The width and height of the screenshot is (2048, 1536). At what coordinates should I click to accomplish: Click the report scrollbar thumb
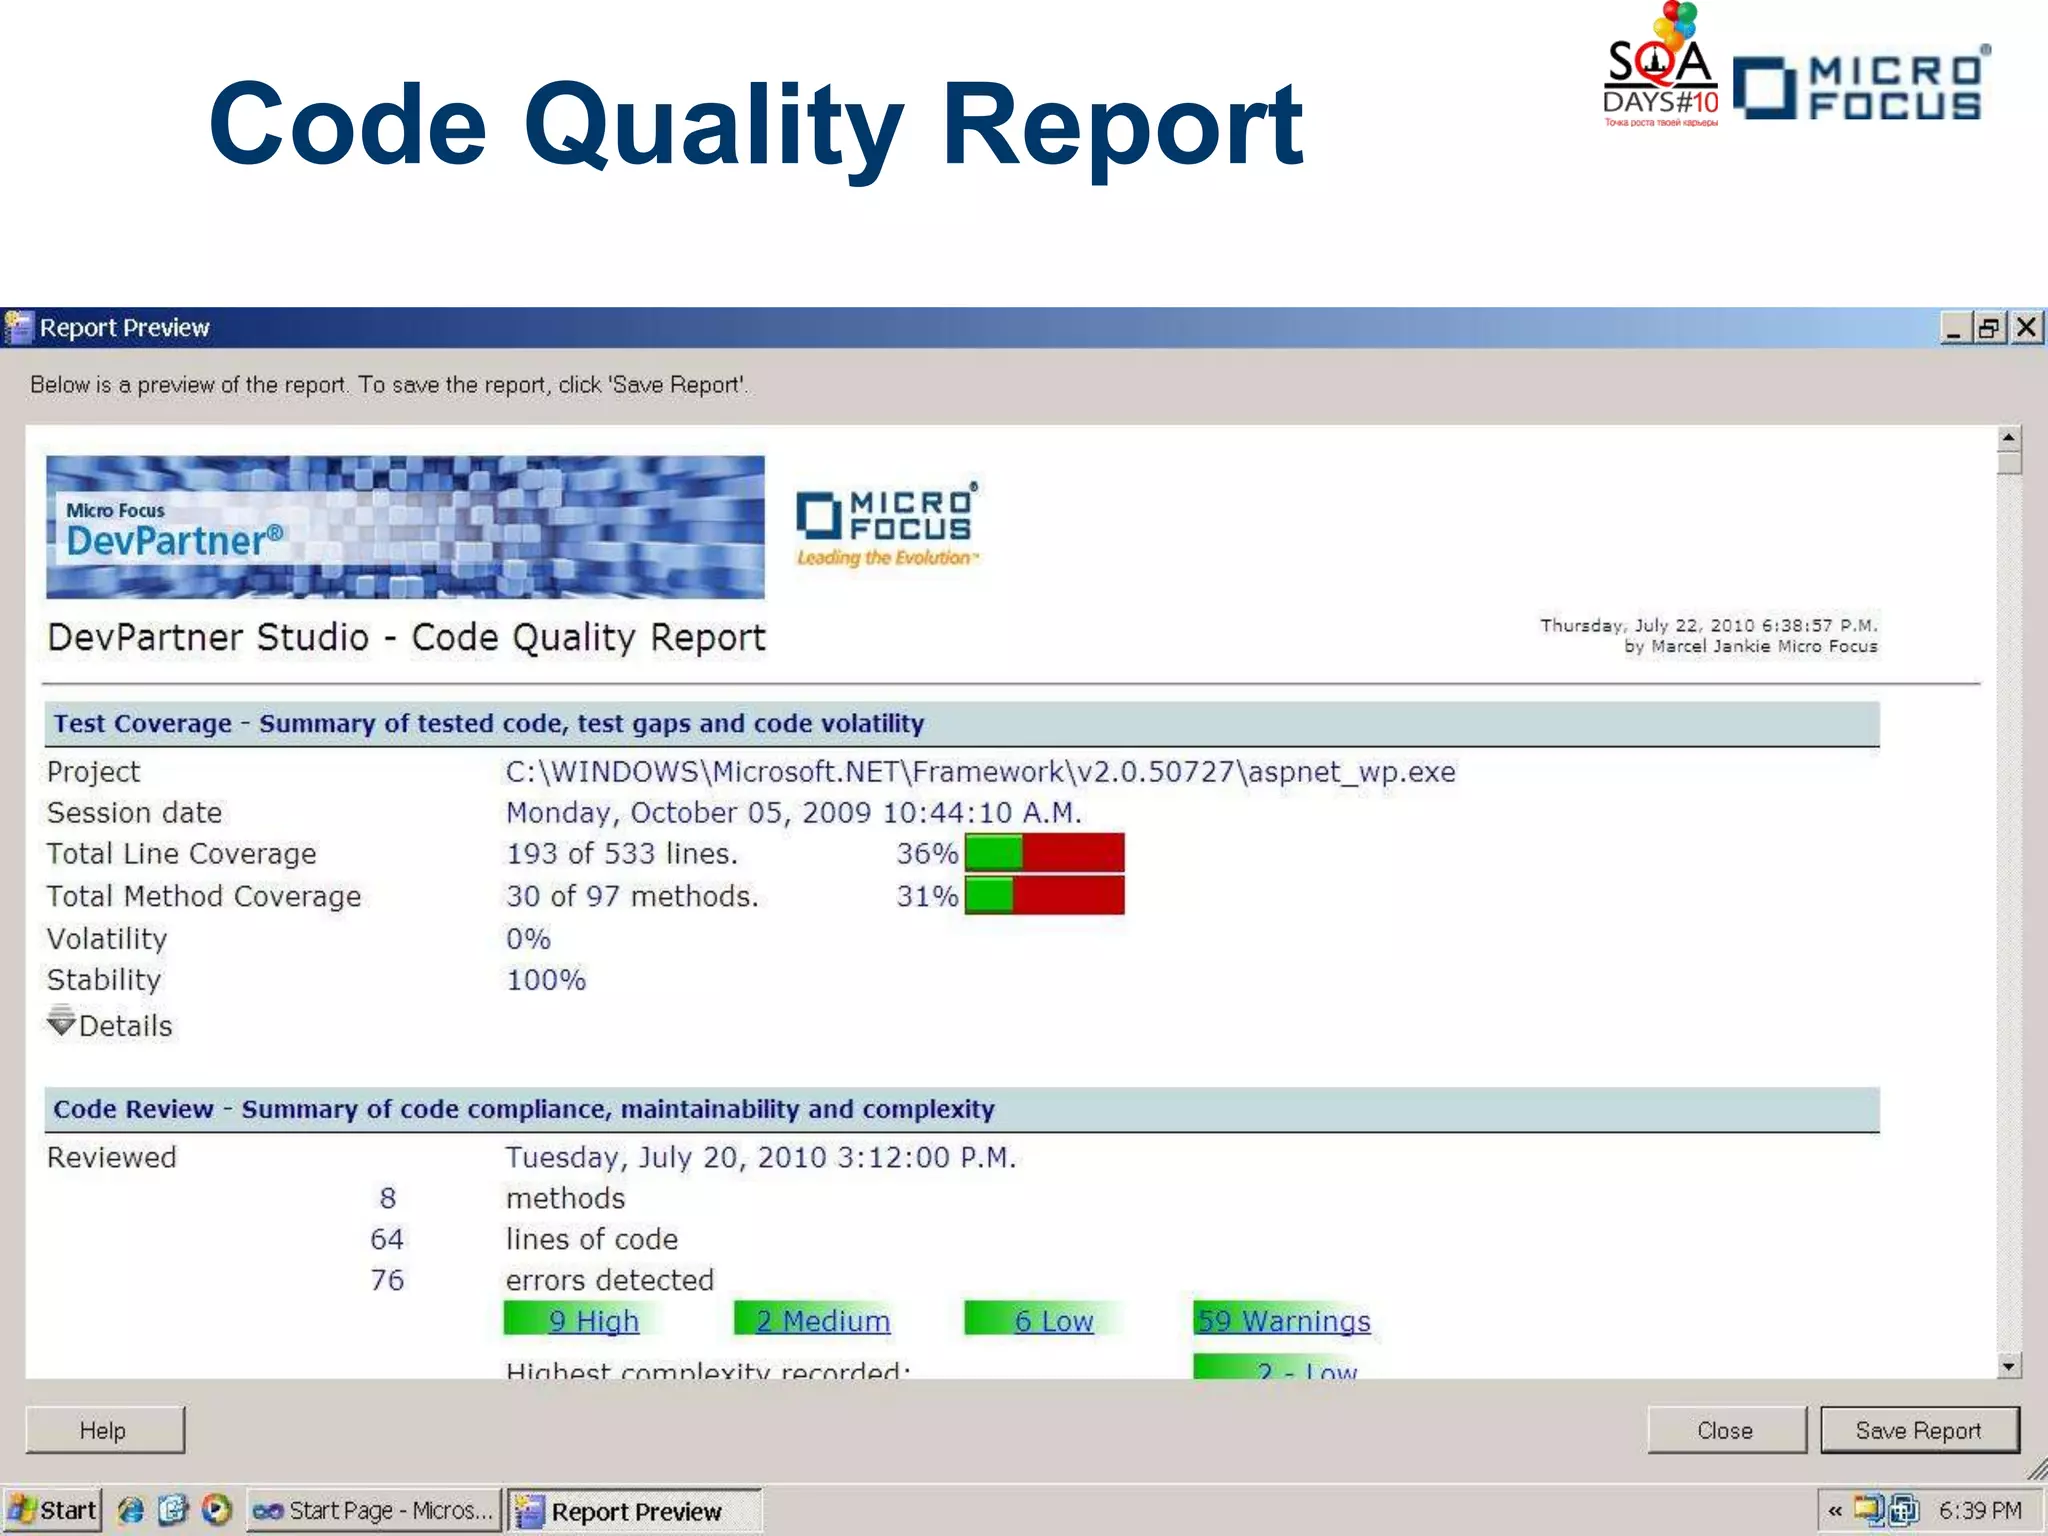tap(2009, 462)
